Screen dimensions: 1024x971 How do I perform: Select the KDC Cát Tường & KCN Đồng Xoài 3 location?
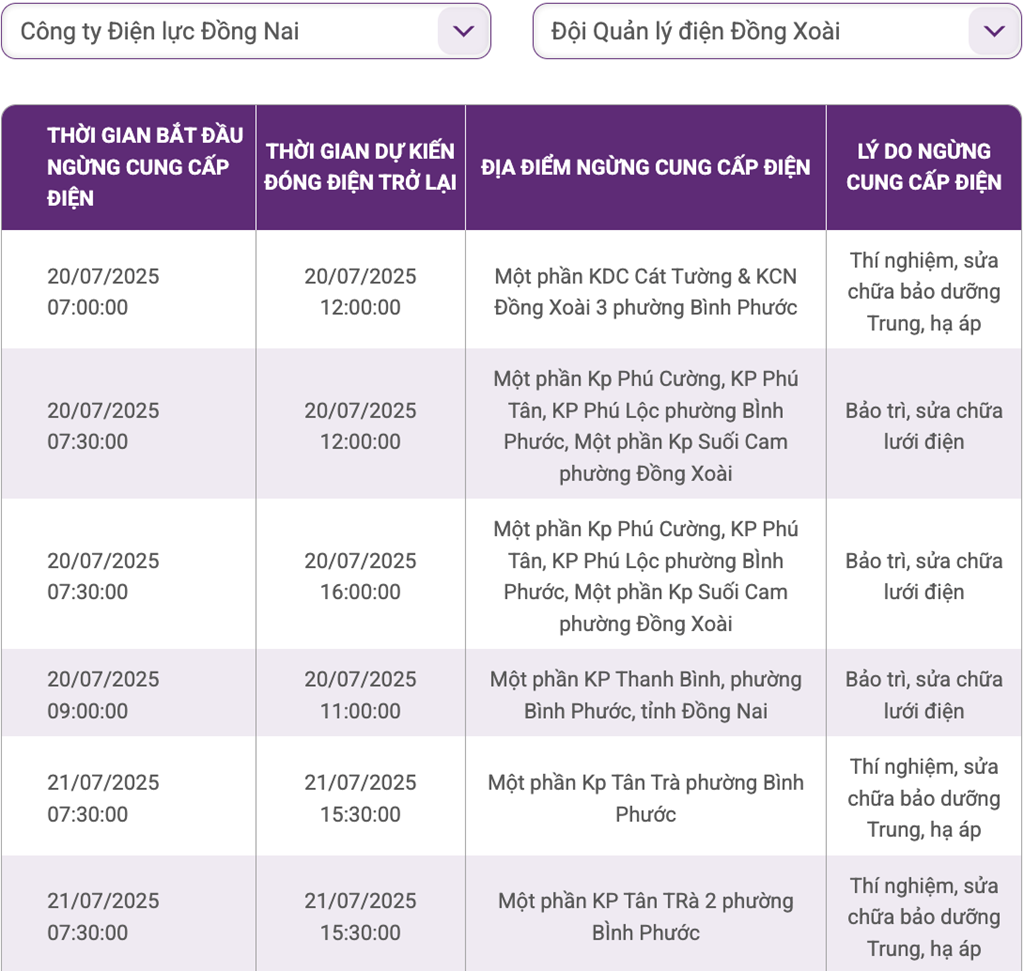tap(645, 291)
